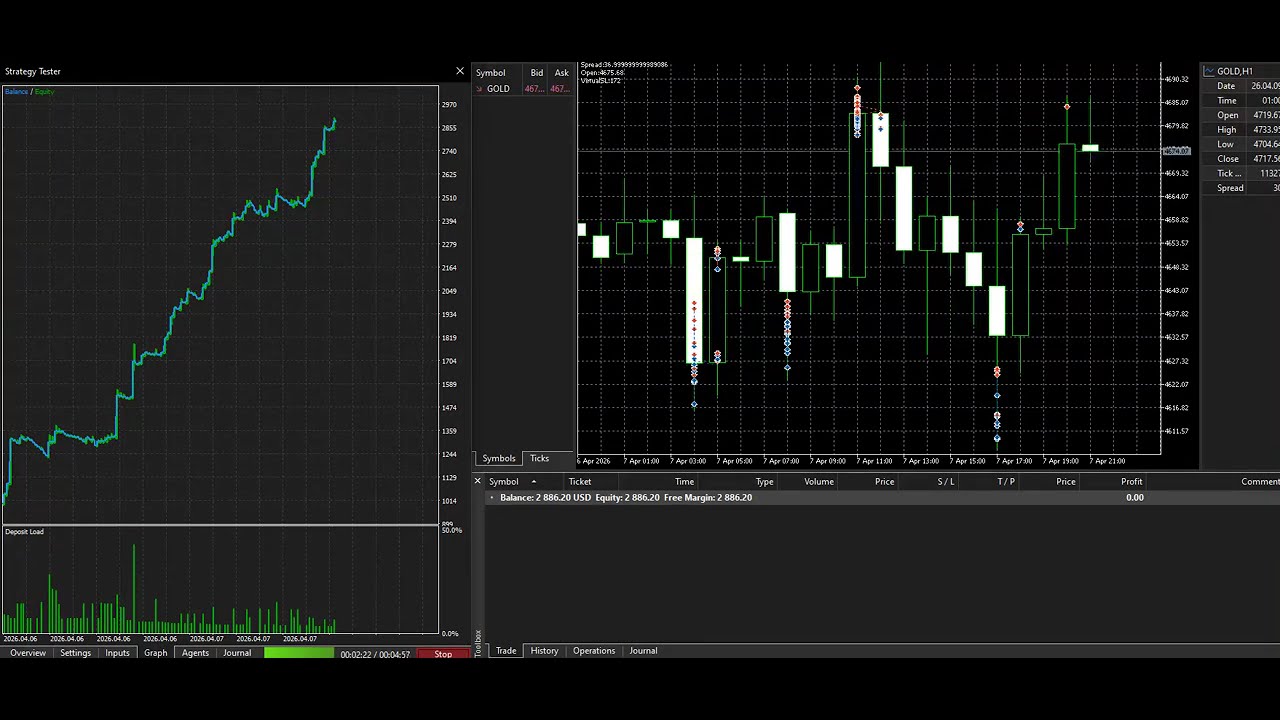Click the GOLD,H1 chart icon in Data Window

pos(1209,71)
